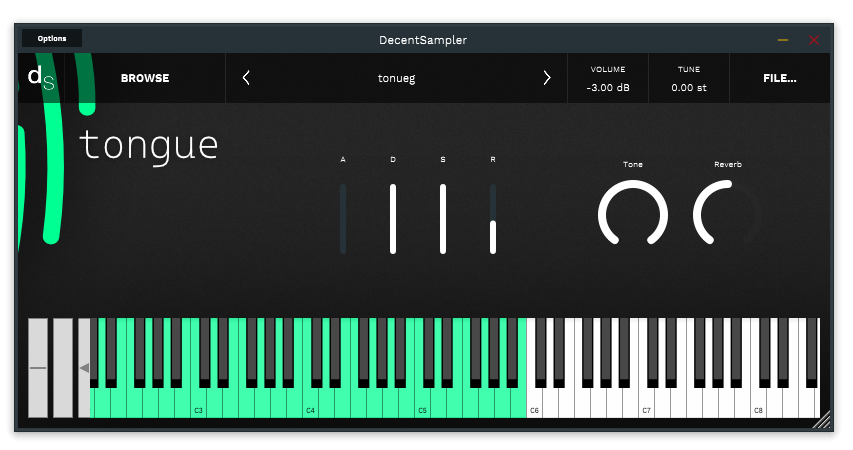The width and height of the screenshot is (853, 450).
Task: Play the C4 key on keyboard
Action: 311,403
